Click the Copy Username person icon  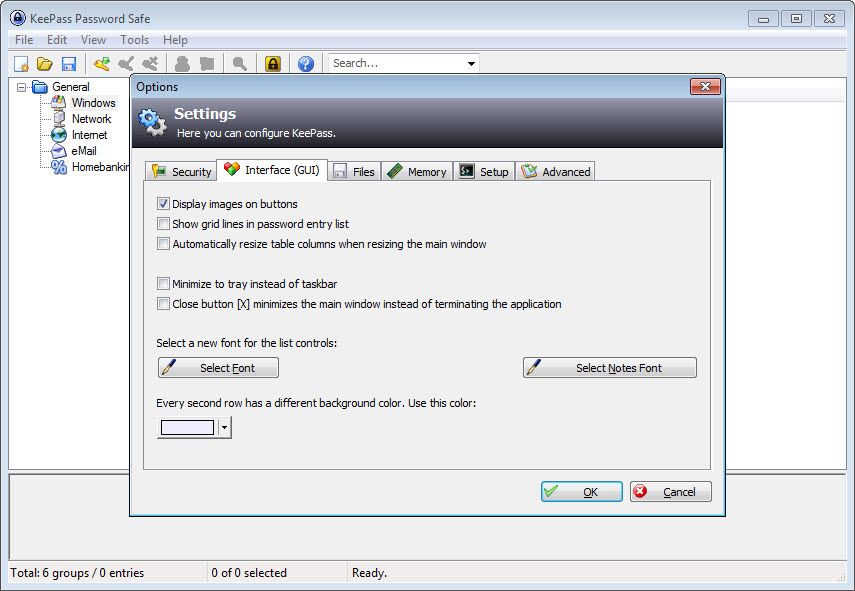pos(182,64)
